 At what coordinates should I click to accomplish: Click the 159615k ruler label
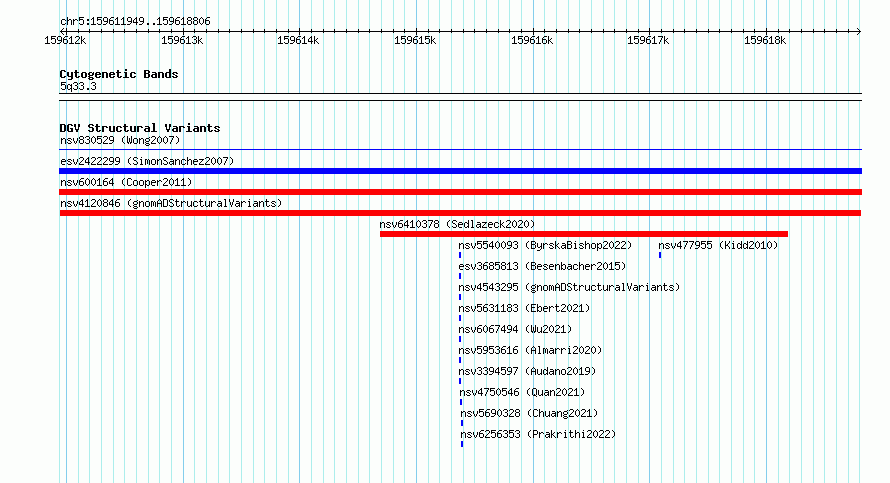tap(415, 40)
